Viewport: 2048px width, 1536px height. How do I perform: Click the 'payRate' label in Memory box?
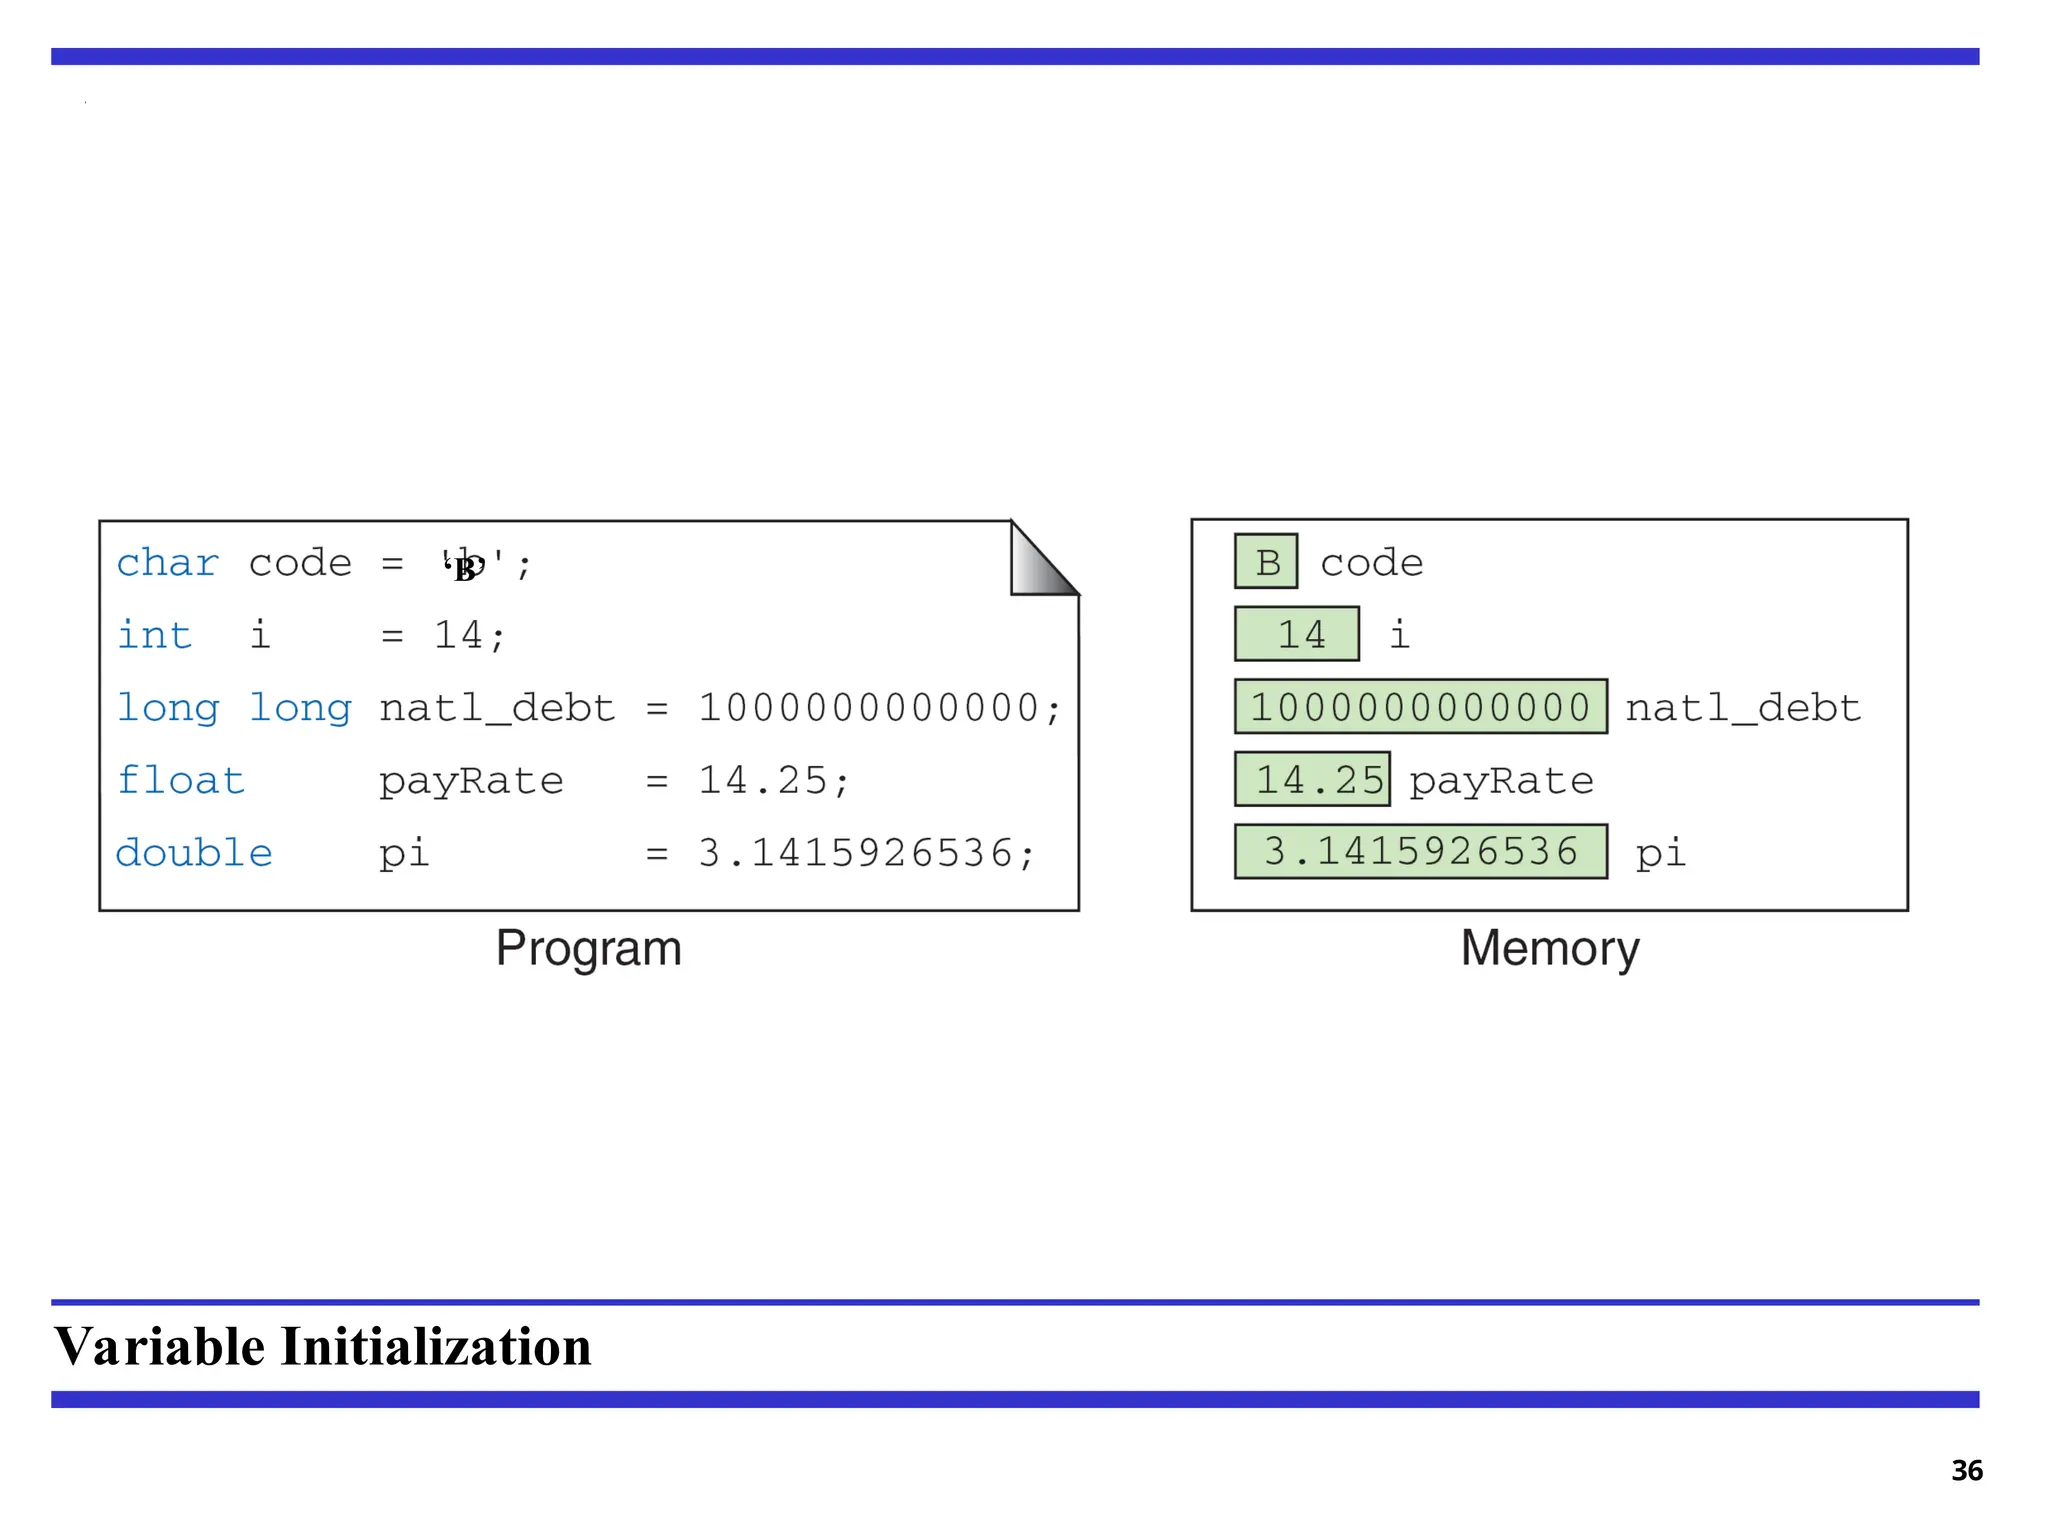(1502, 781)
